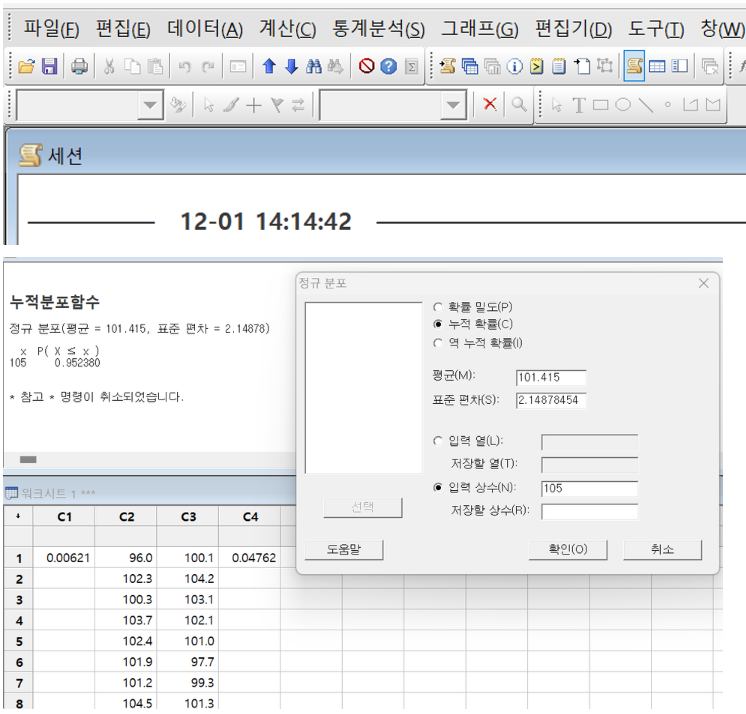Image resolution: width=746 pixels, height=714 pixels.
Task: Open the 데이터(A) menu
Action: 205,29
